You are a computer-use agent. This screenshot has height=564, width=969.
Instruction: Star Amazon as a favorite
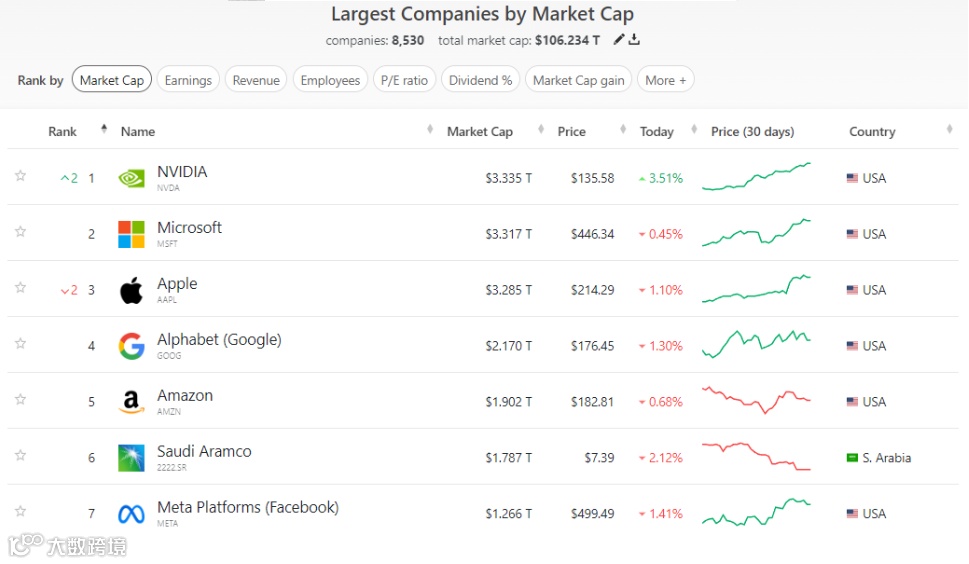[x=20, y=400]
